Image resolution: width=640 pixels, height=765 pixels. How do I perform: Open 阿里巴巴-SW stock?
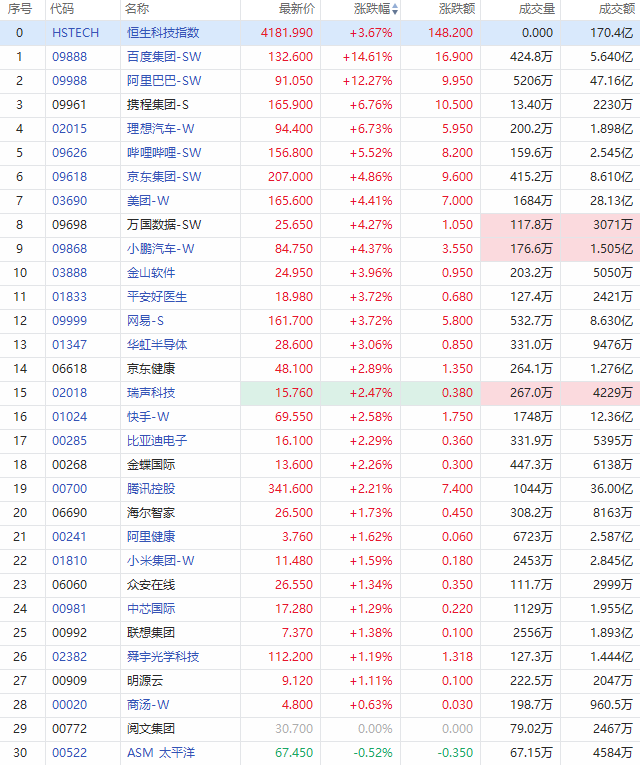[x=164, y=81]
